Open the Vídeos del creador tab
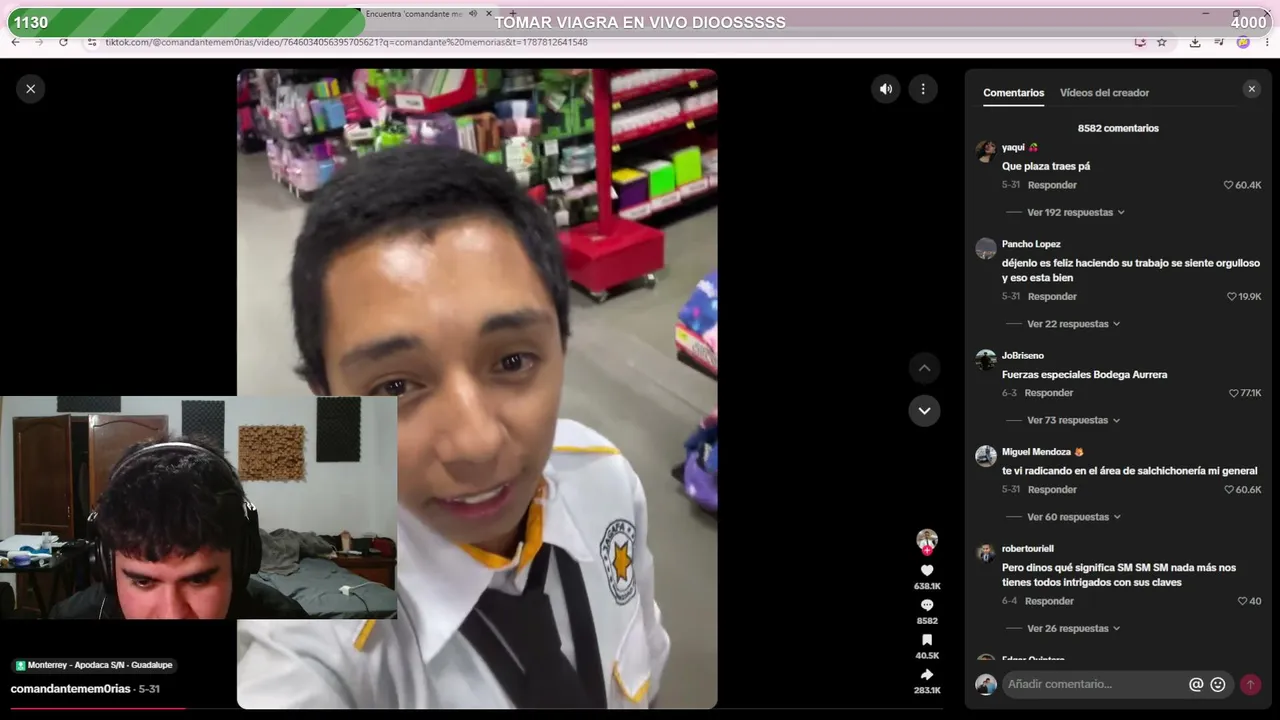Screen dimensions: 1280x720 (1104, 93)
